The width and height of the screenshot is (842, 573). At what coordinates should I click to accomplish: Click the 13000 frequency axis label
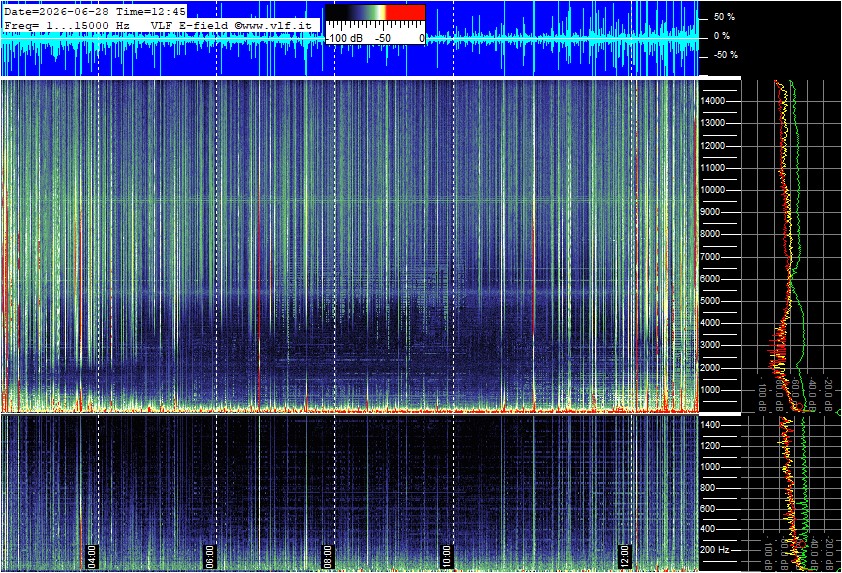(713, 123)
